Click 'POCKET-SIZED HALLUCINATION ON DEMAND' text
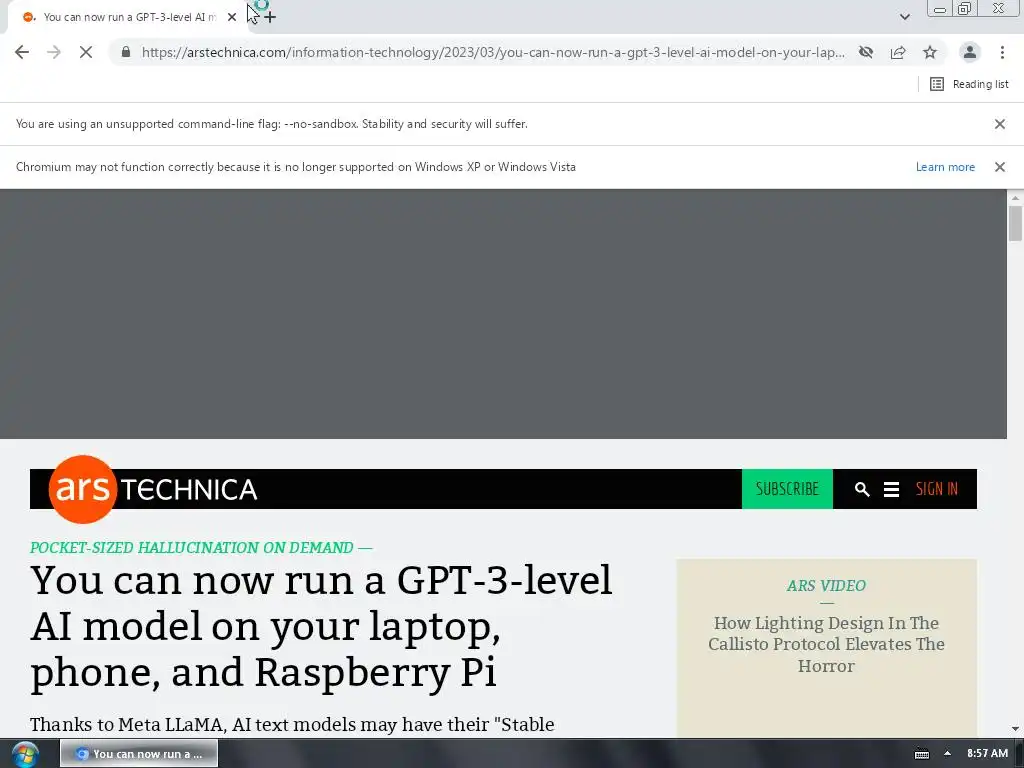 [191, 548]
